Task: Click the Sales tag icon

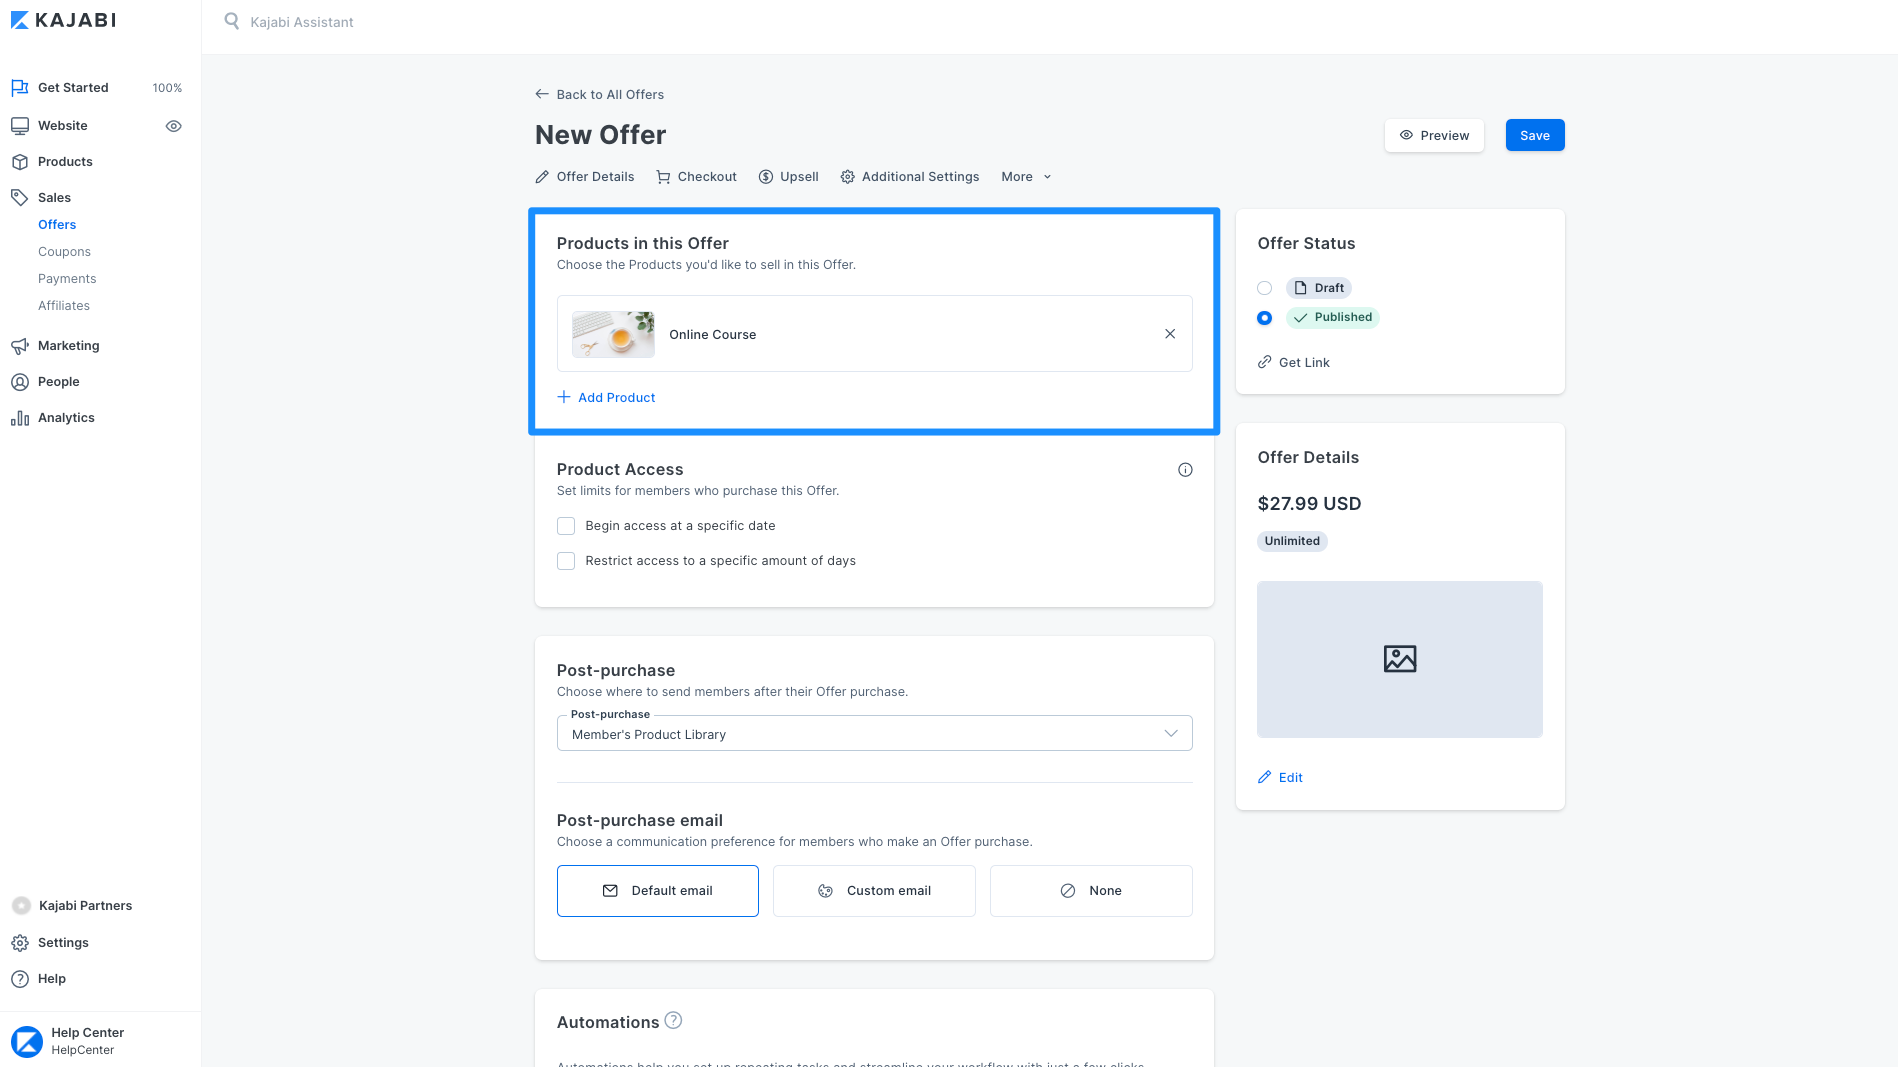Action: 20,198
